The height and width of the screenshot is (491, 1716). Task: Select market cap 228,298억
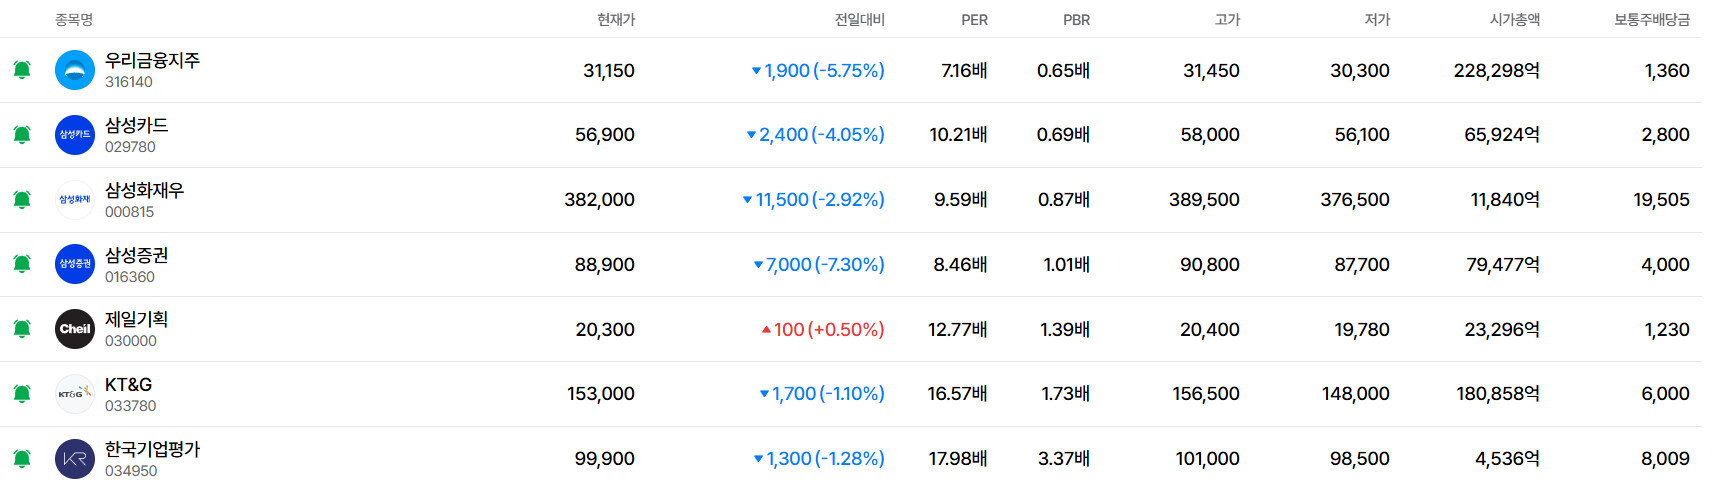pos(1497,71)
